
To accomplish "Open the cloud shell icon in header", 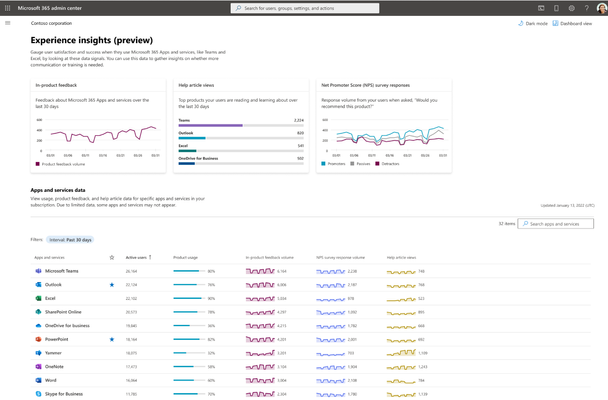I will (541, 8).
